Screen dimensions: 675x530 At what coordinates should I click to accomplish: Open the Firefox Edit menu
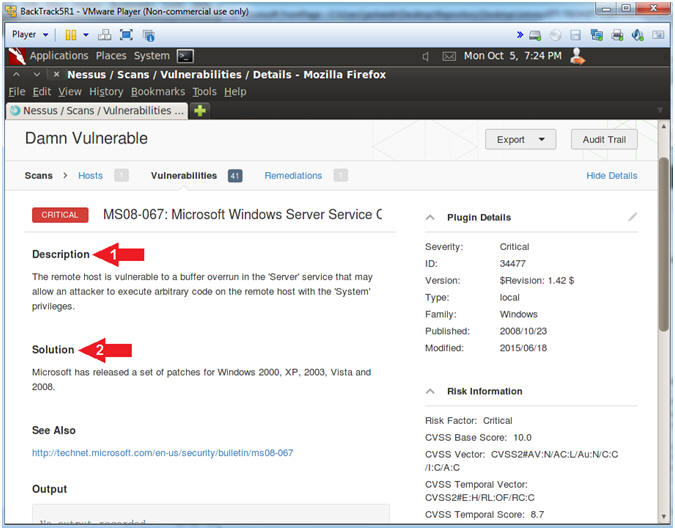42,92
